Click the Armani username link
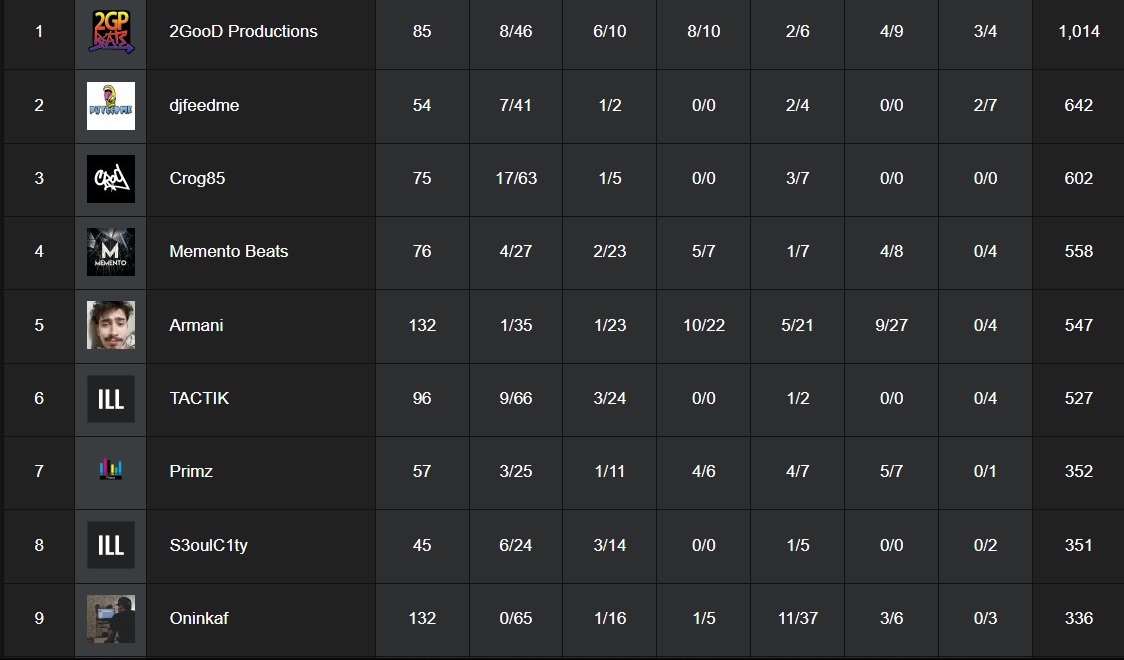1124x660 pixels. point(196,325)
